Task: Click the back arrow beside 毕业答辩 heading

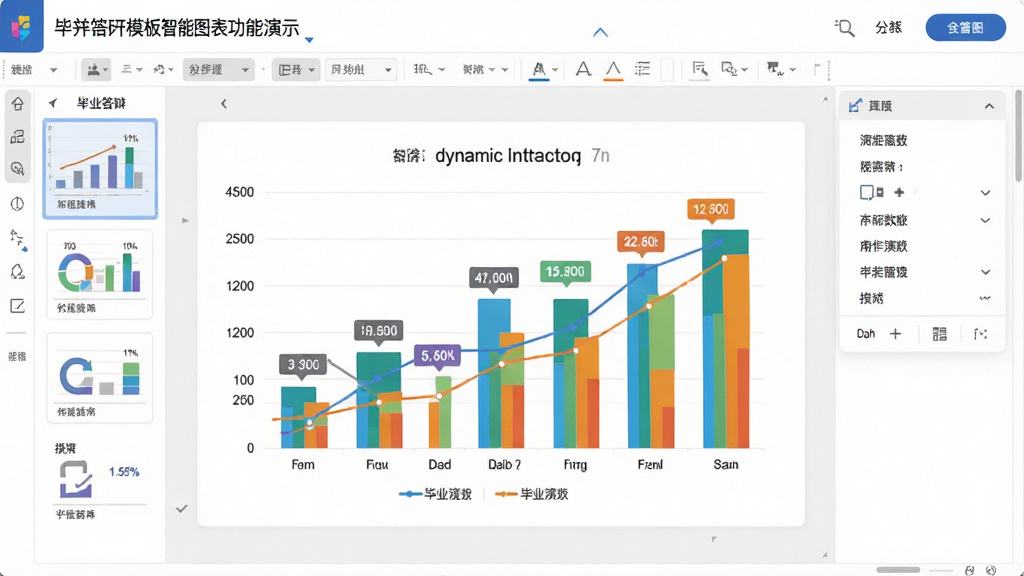Action: (53, 103)
